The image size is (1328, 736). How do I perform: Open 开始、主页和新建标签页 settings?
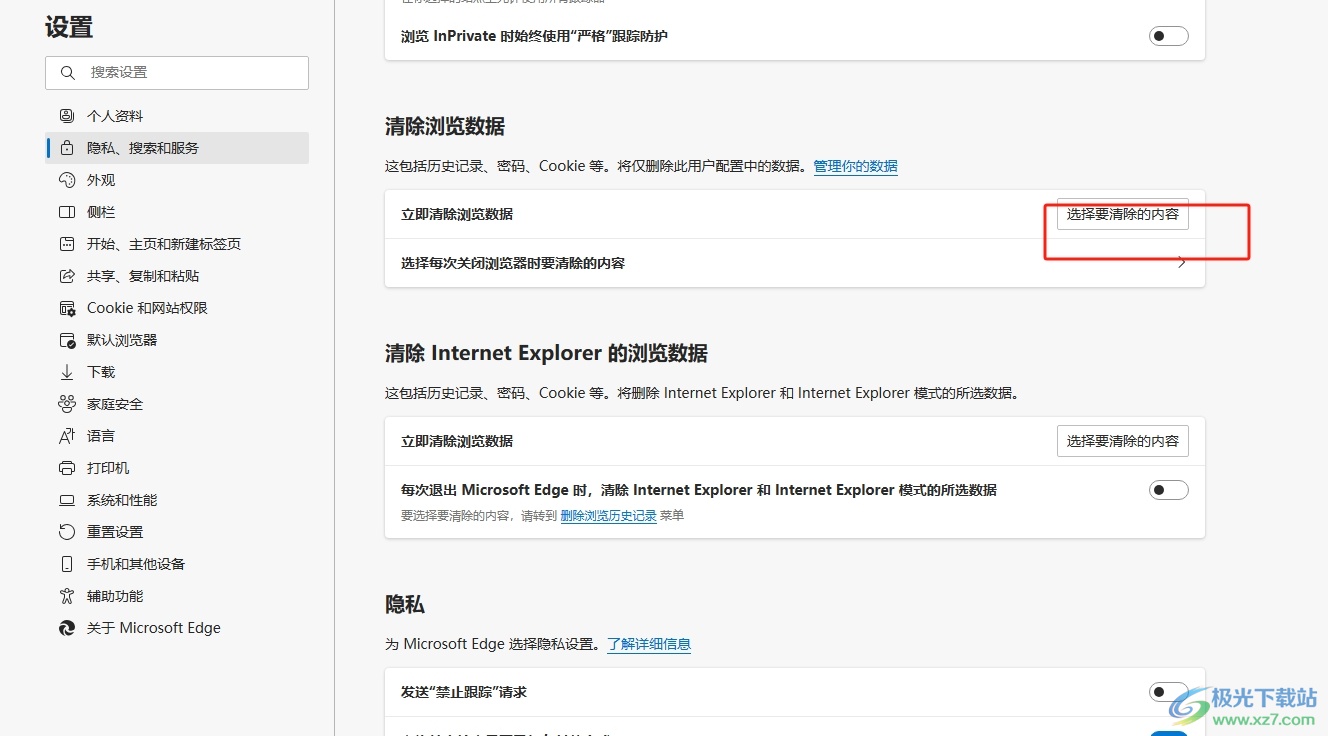coord(177,244)
